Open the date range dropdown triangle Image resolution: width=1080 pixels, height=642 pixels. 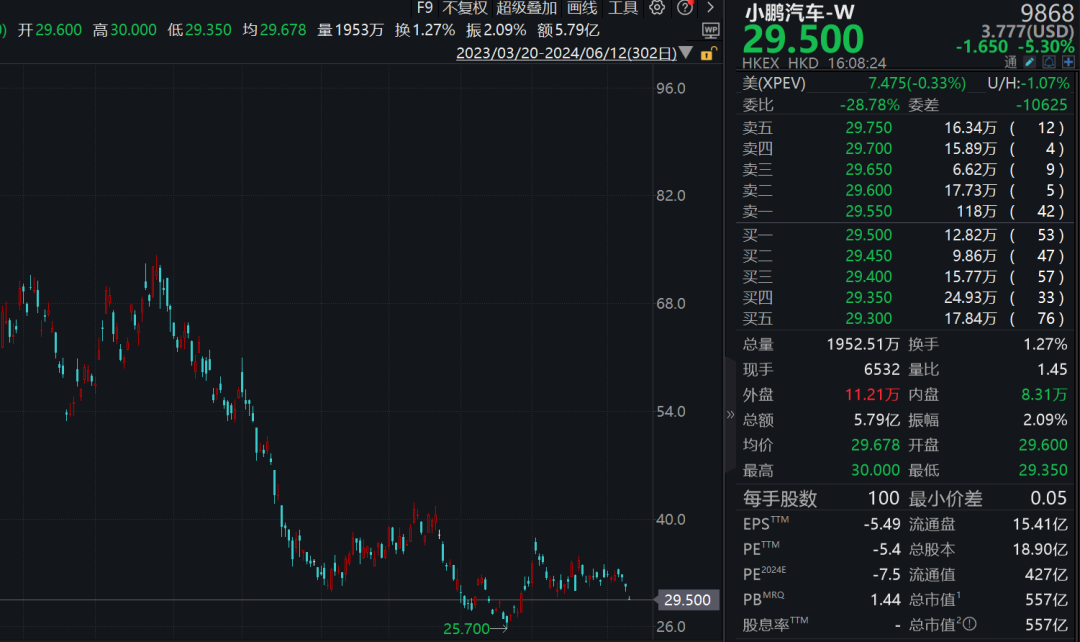[686, 53]
